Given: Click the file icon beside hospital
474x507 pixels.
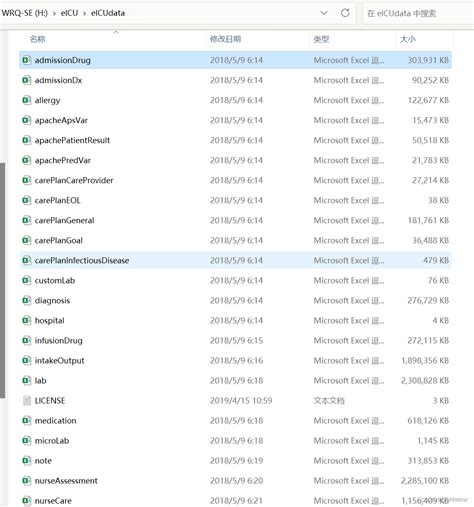Looking at the screenshot, I should coord(26,321).
